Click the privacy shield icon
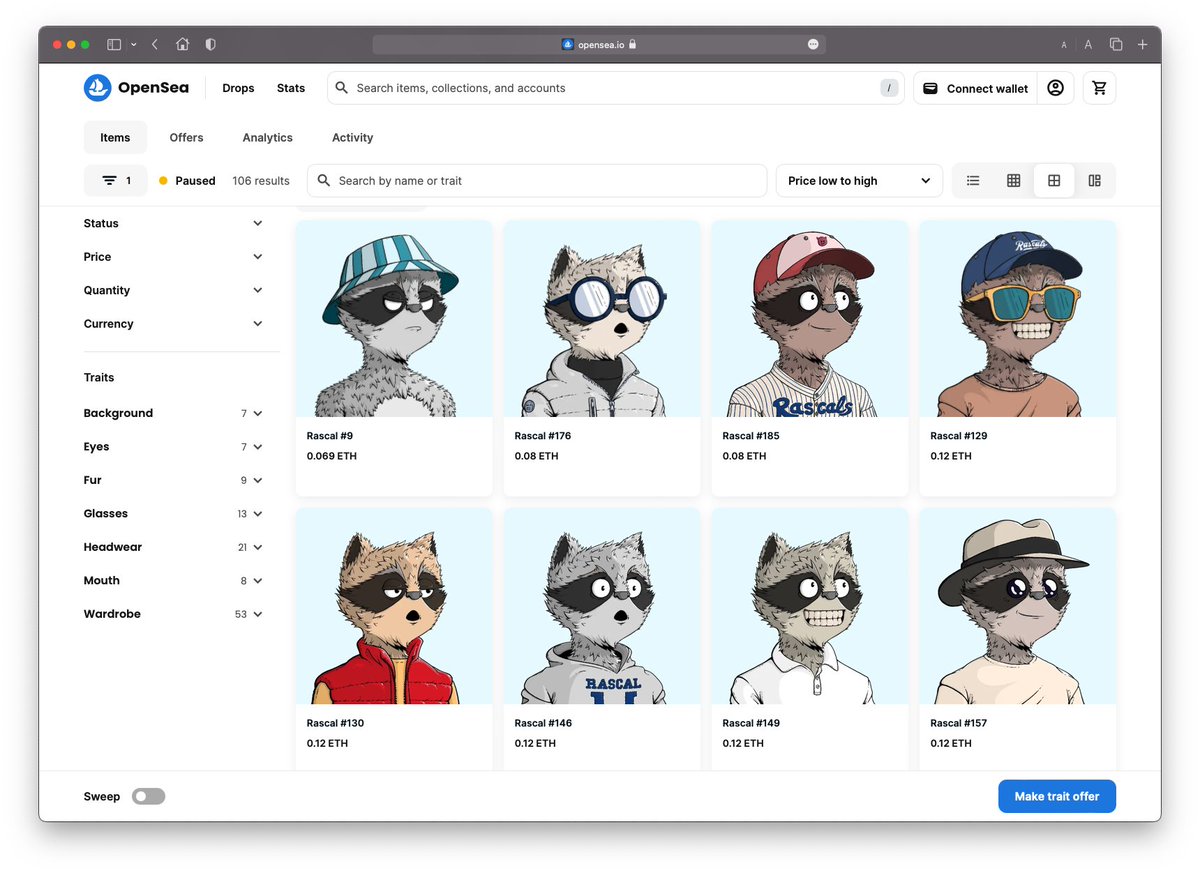 pyautogui.click(x=210, y=44)
